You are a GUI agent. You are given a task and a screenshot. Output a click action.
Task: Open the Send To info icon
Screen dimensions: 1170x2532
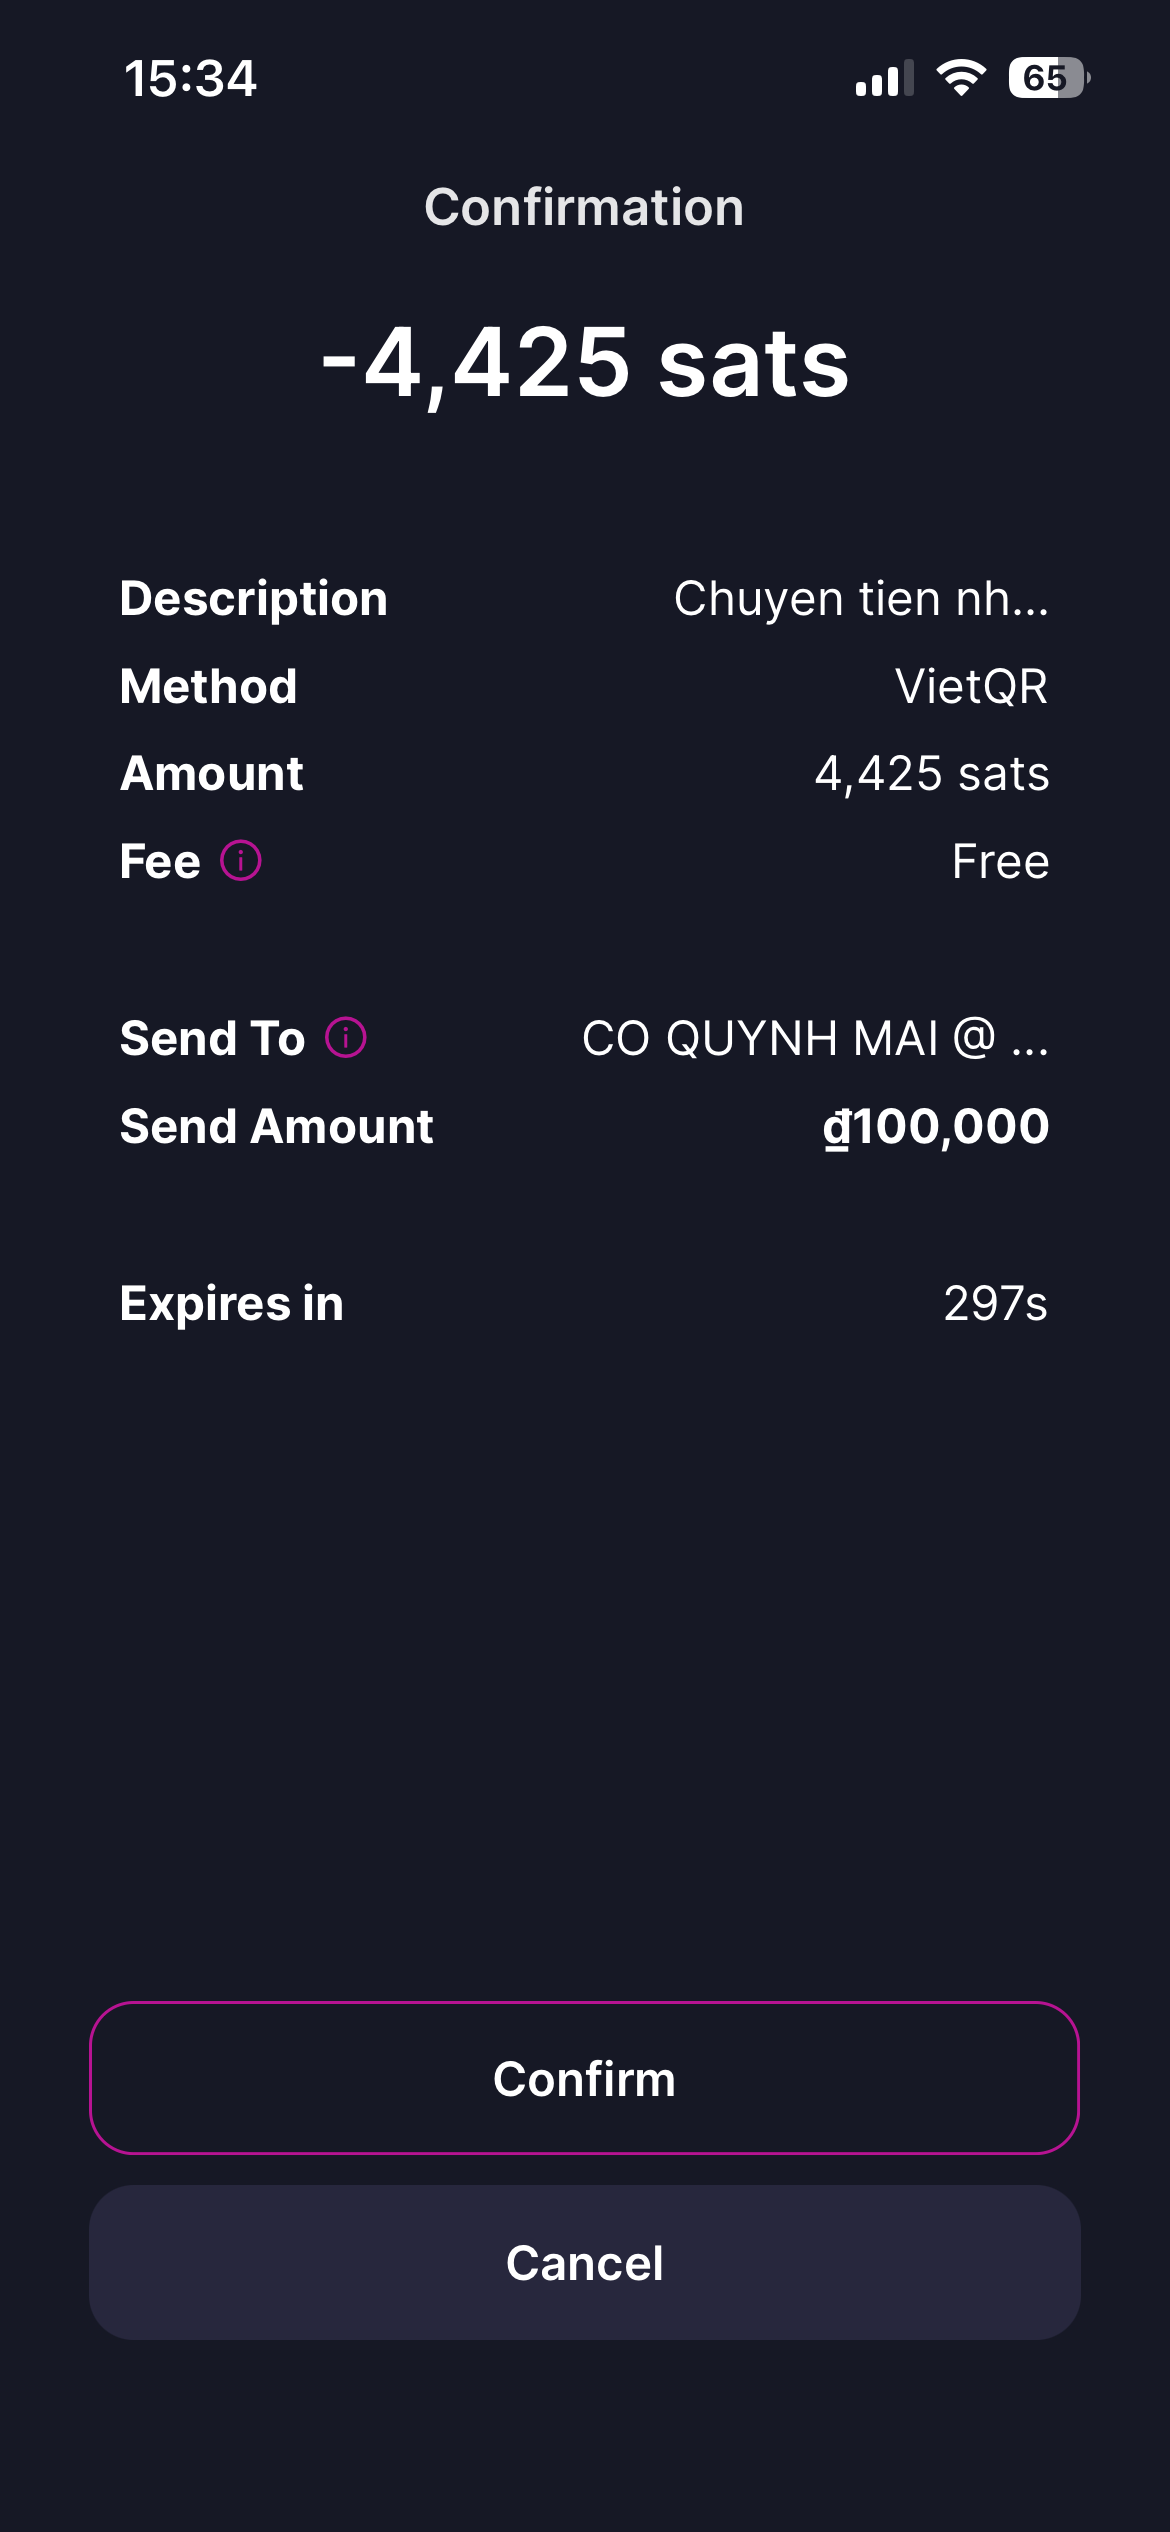point(346,1038)
